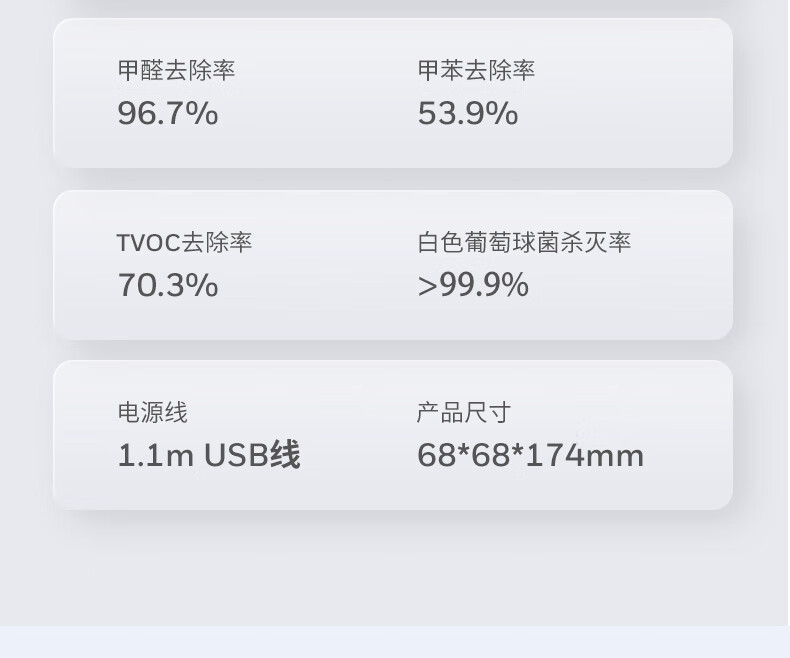The image size is (790, 658).
Task: Click the empty area between 70.3% and >99.9%
Action: pyautogui.click(x=320, y=286)
